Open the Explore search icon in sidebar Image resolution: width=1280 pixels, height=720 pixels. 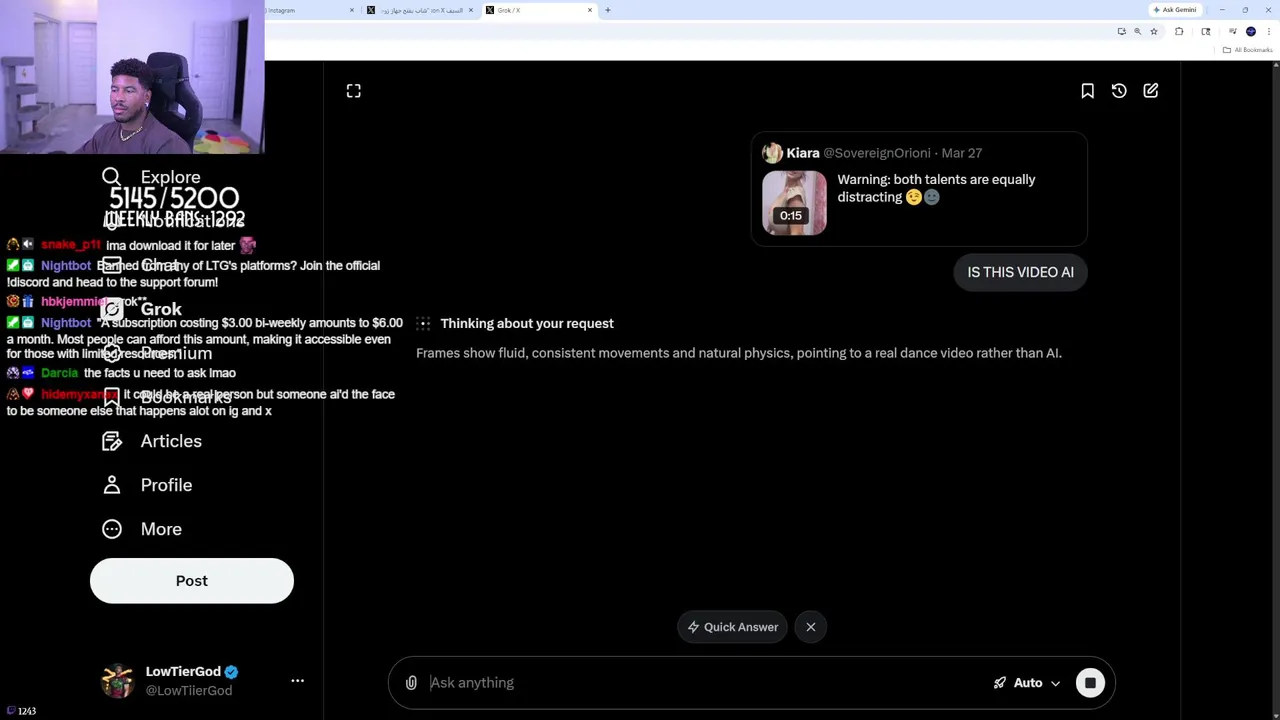coord(111,177)
